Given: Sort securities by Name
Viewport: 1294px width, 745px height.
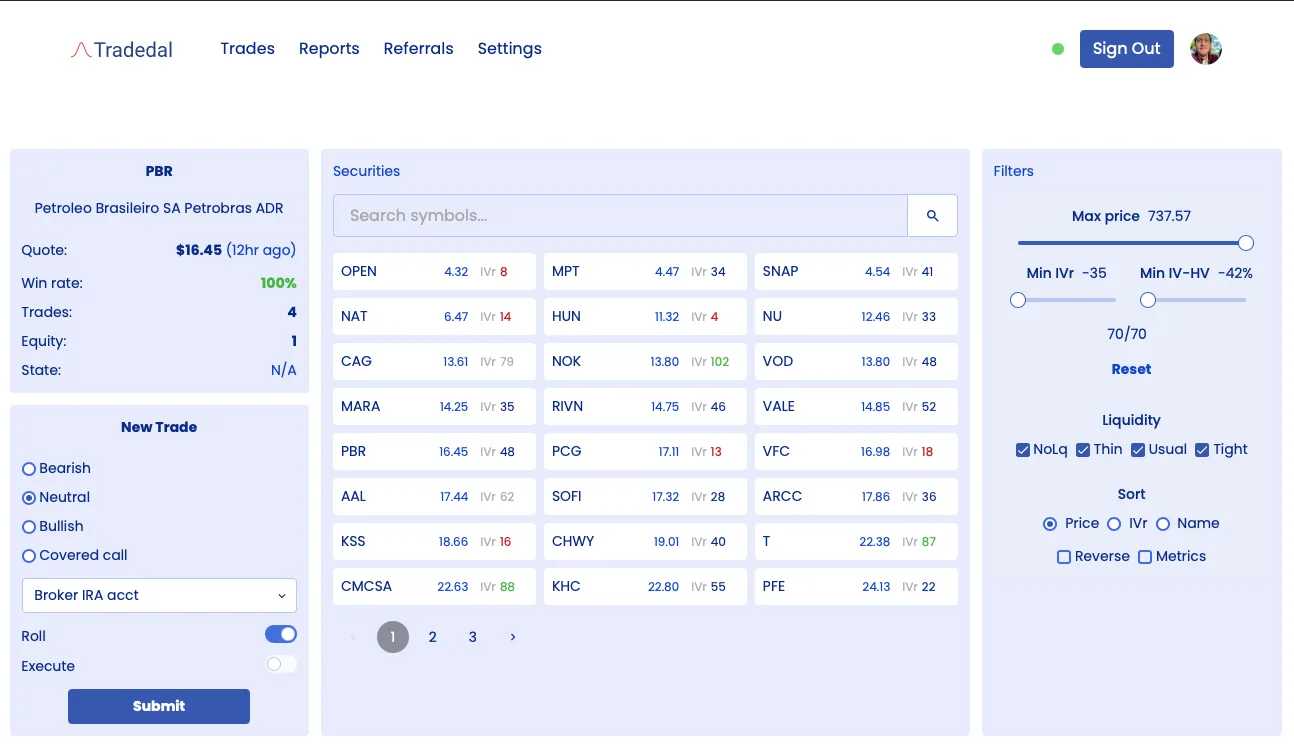Looking at the screenshot, I should [x=1163, y=524].
